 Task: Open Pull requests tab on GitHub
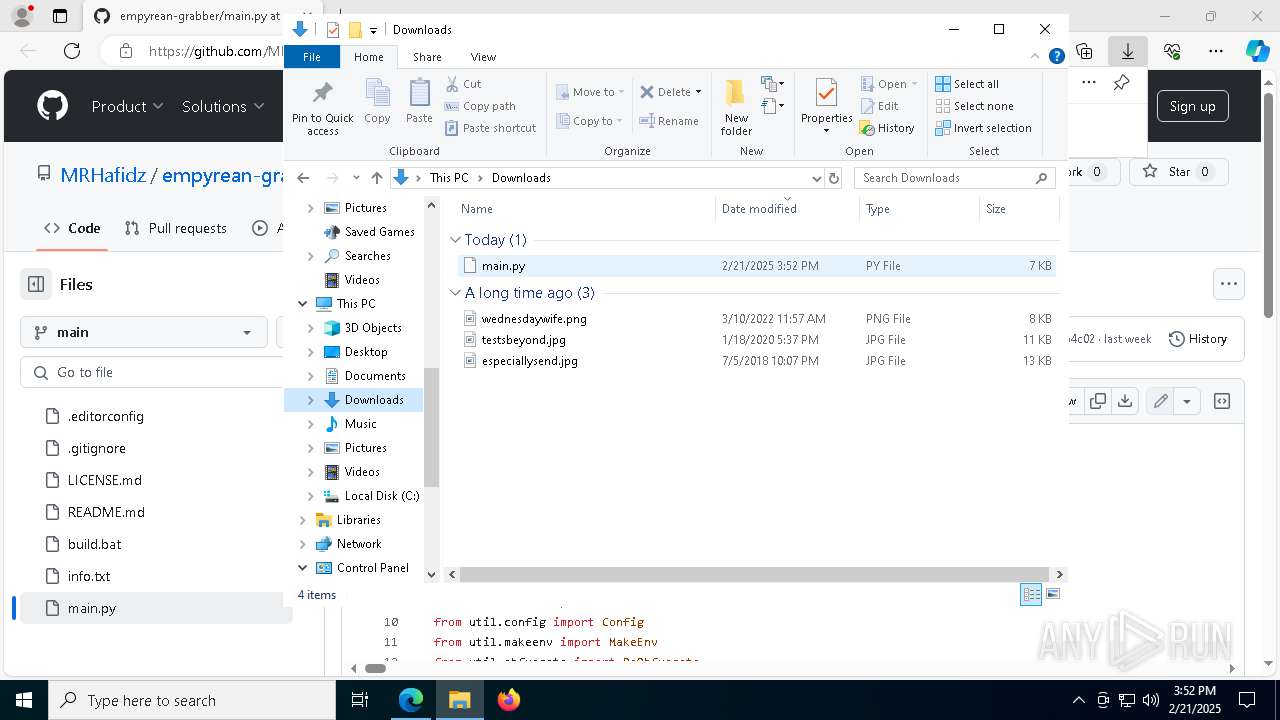point(176,228)
